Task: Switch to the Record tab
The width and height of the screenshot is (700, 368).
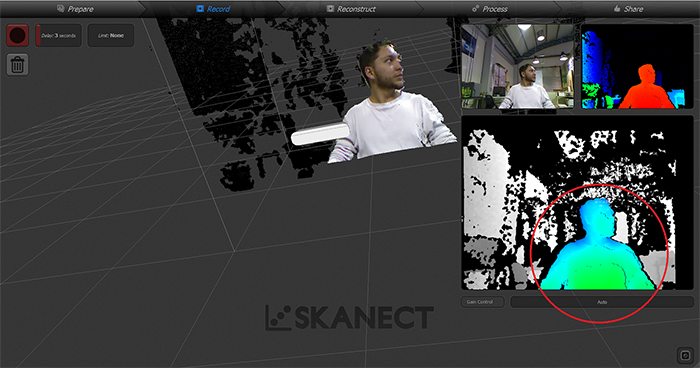Action: tap(213, 8)
